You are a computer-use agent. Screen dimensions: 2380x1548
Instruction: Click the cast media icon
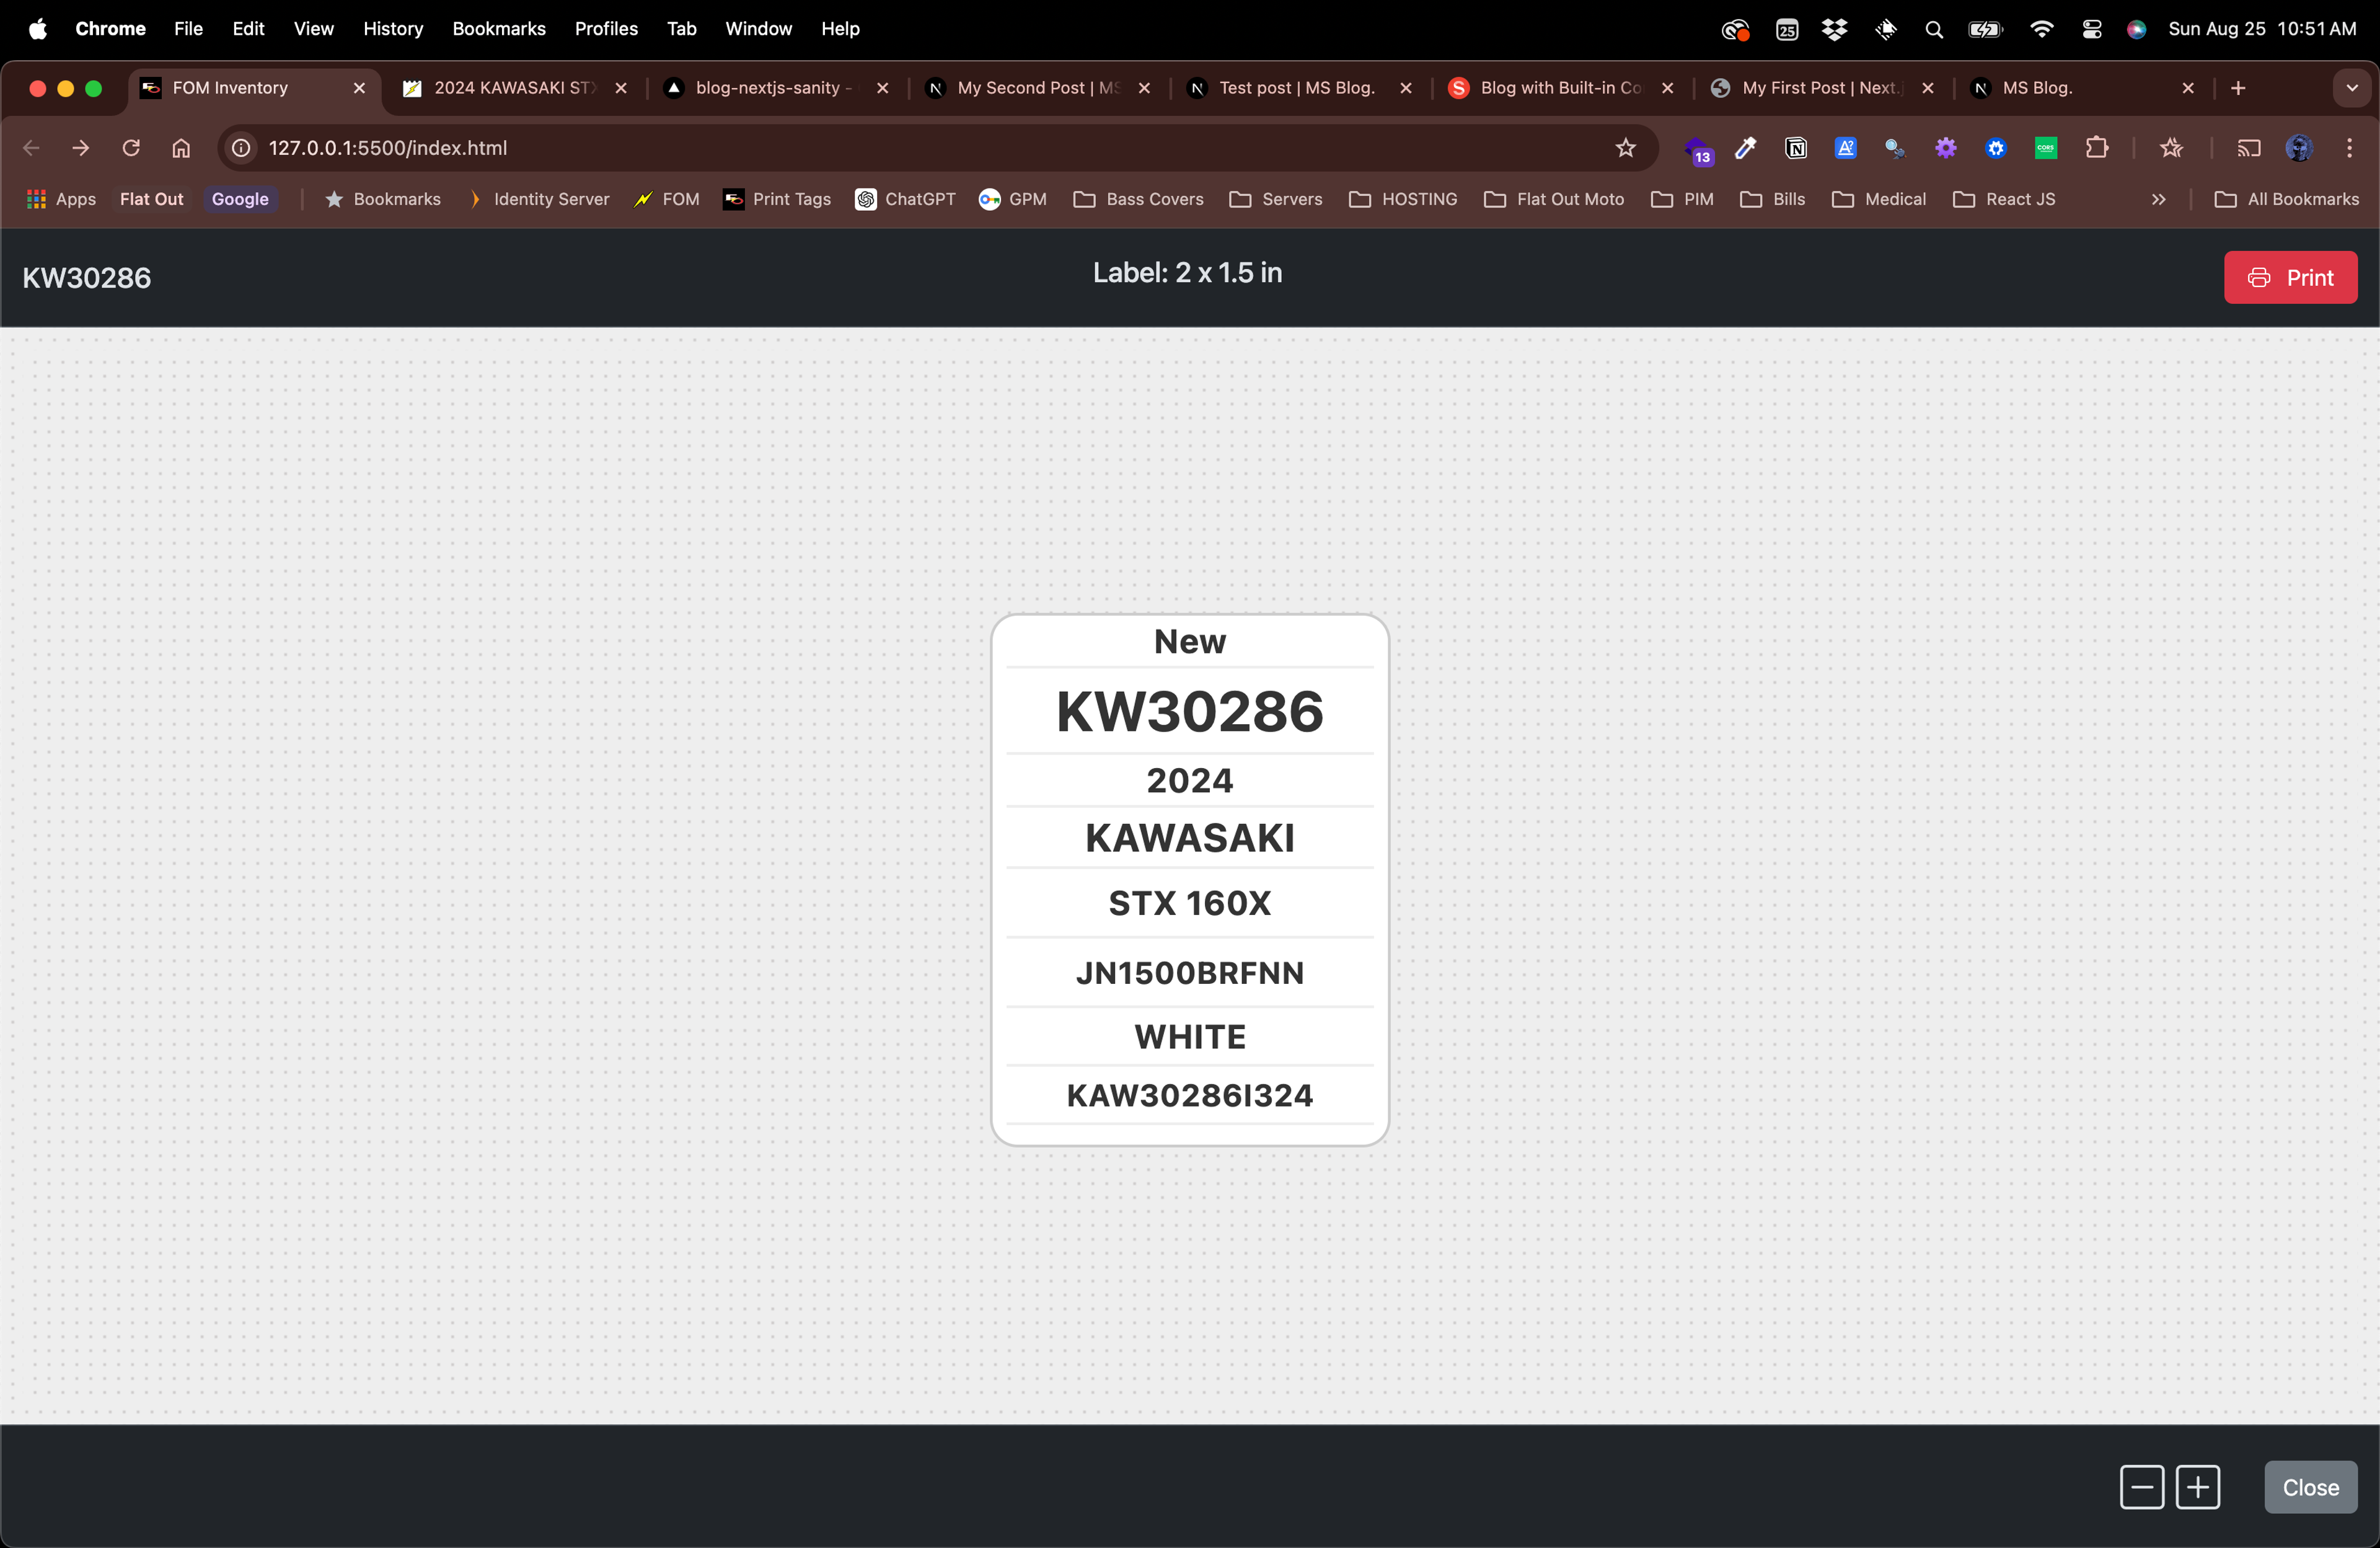(2248, 148)
